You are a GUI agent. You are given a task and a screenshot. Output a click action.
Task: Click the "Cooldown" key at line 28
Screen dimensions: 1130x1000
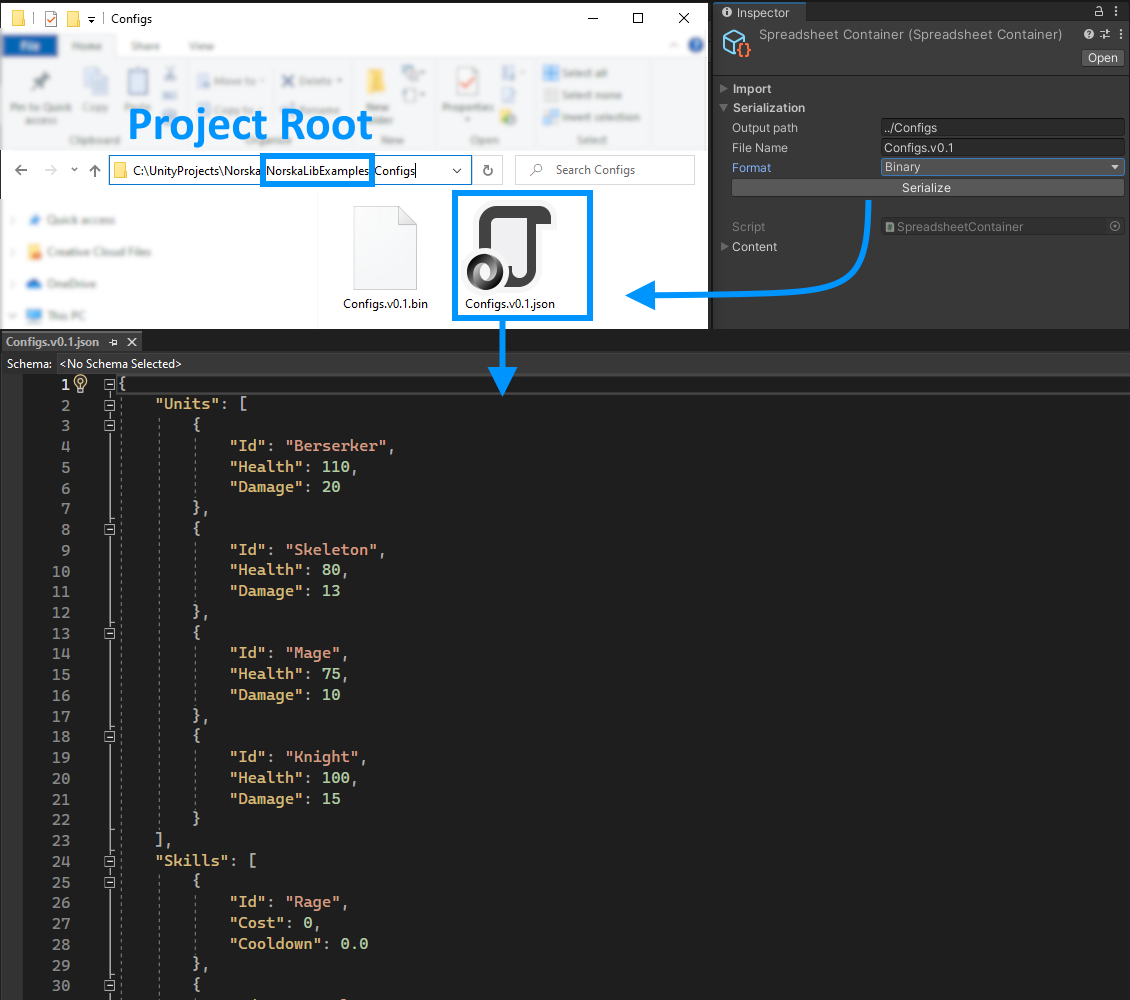click(x=275, y=944)
